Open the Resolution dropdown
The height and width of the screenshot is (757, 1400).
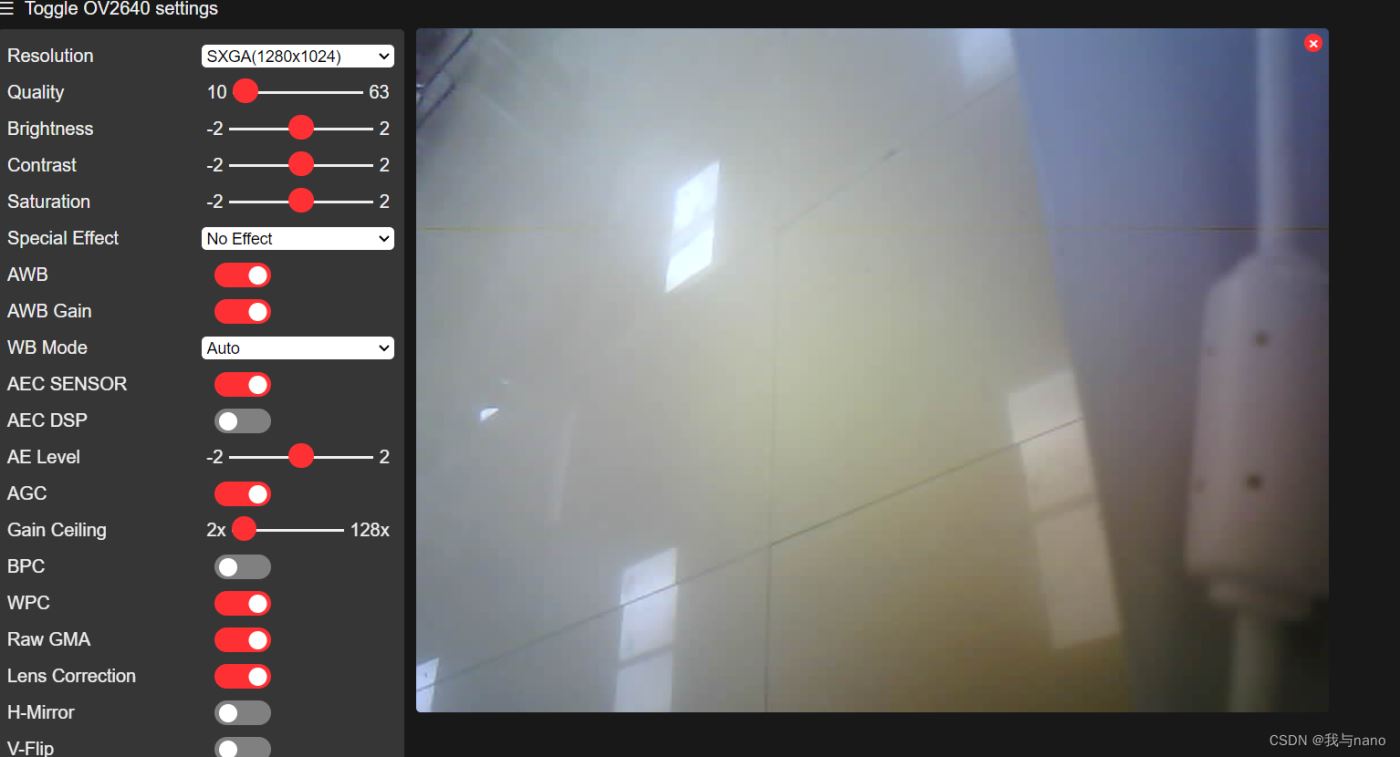297,56
